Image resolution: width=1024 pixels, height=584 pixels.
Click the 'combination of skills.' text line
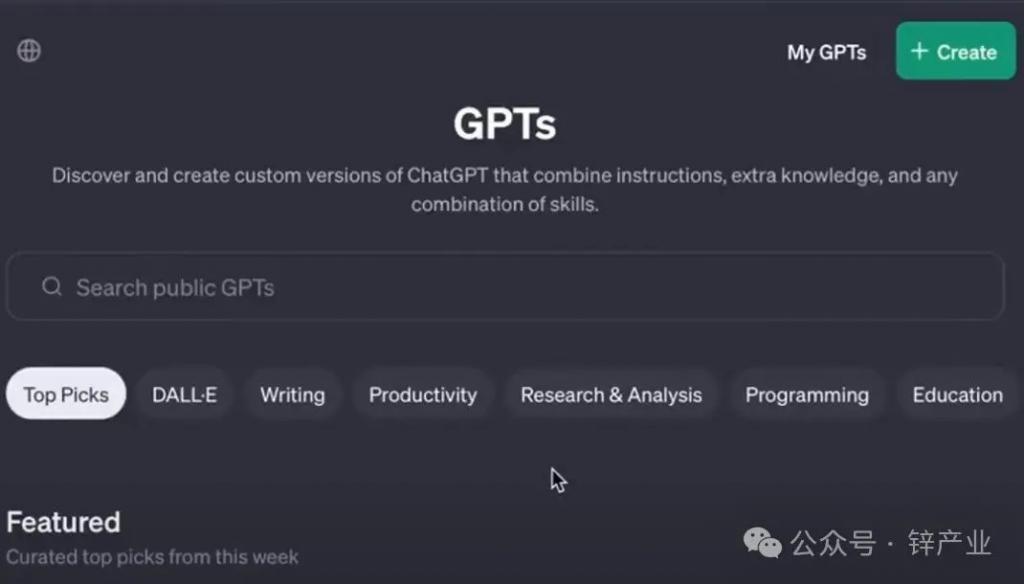click(505, 204)
